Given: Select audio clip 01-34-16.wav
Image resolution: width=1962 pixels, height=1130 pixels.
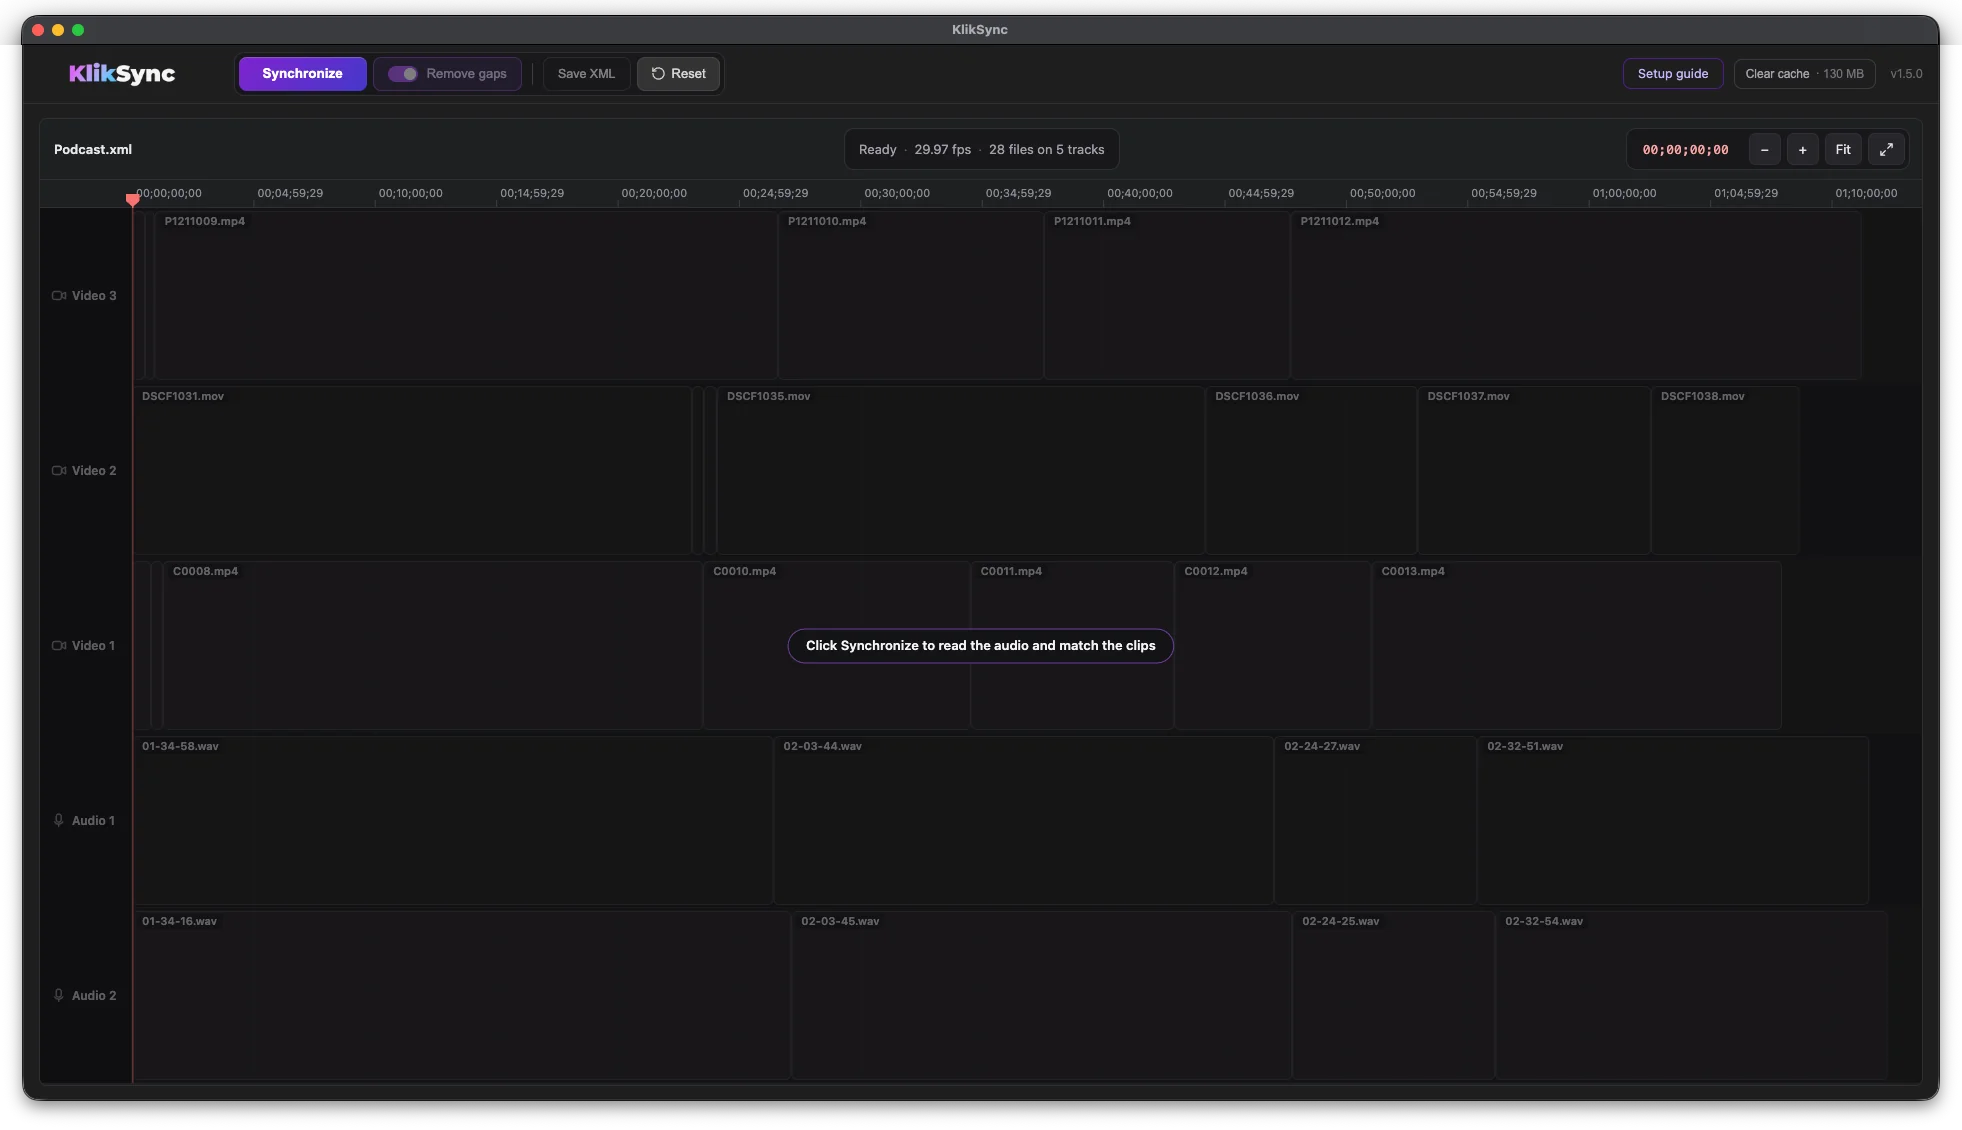Looking at the screenshot, I should click(462, 996).
